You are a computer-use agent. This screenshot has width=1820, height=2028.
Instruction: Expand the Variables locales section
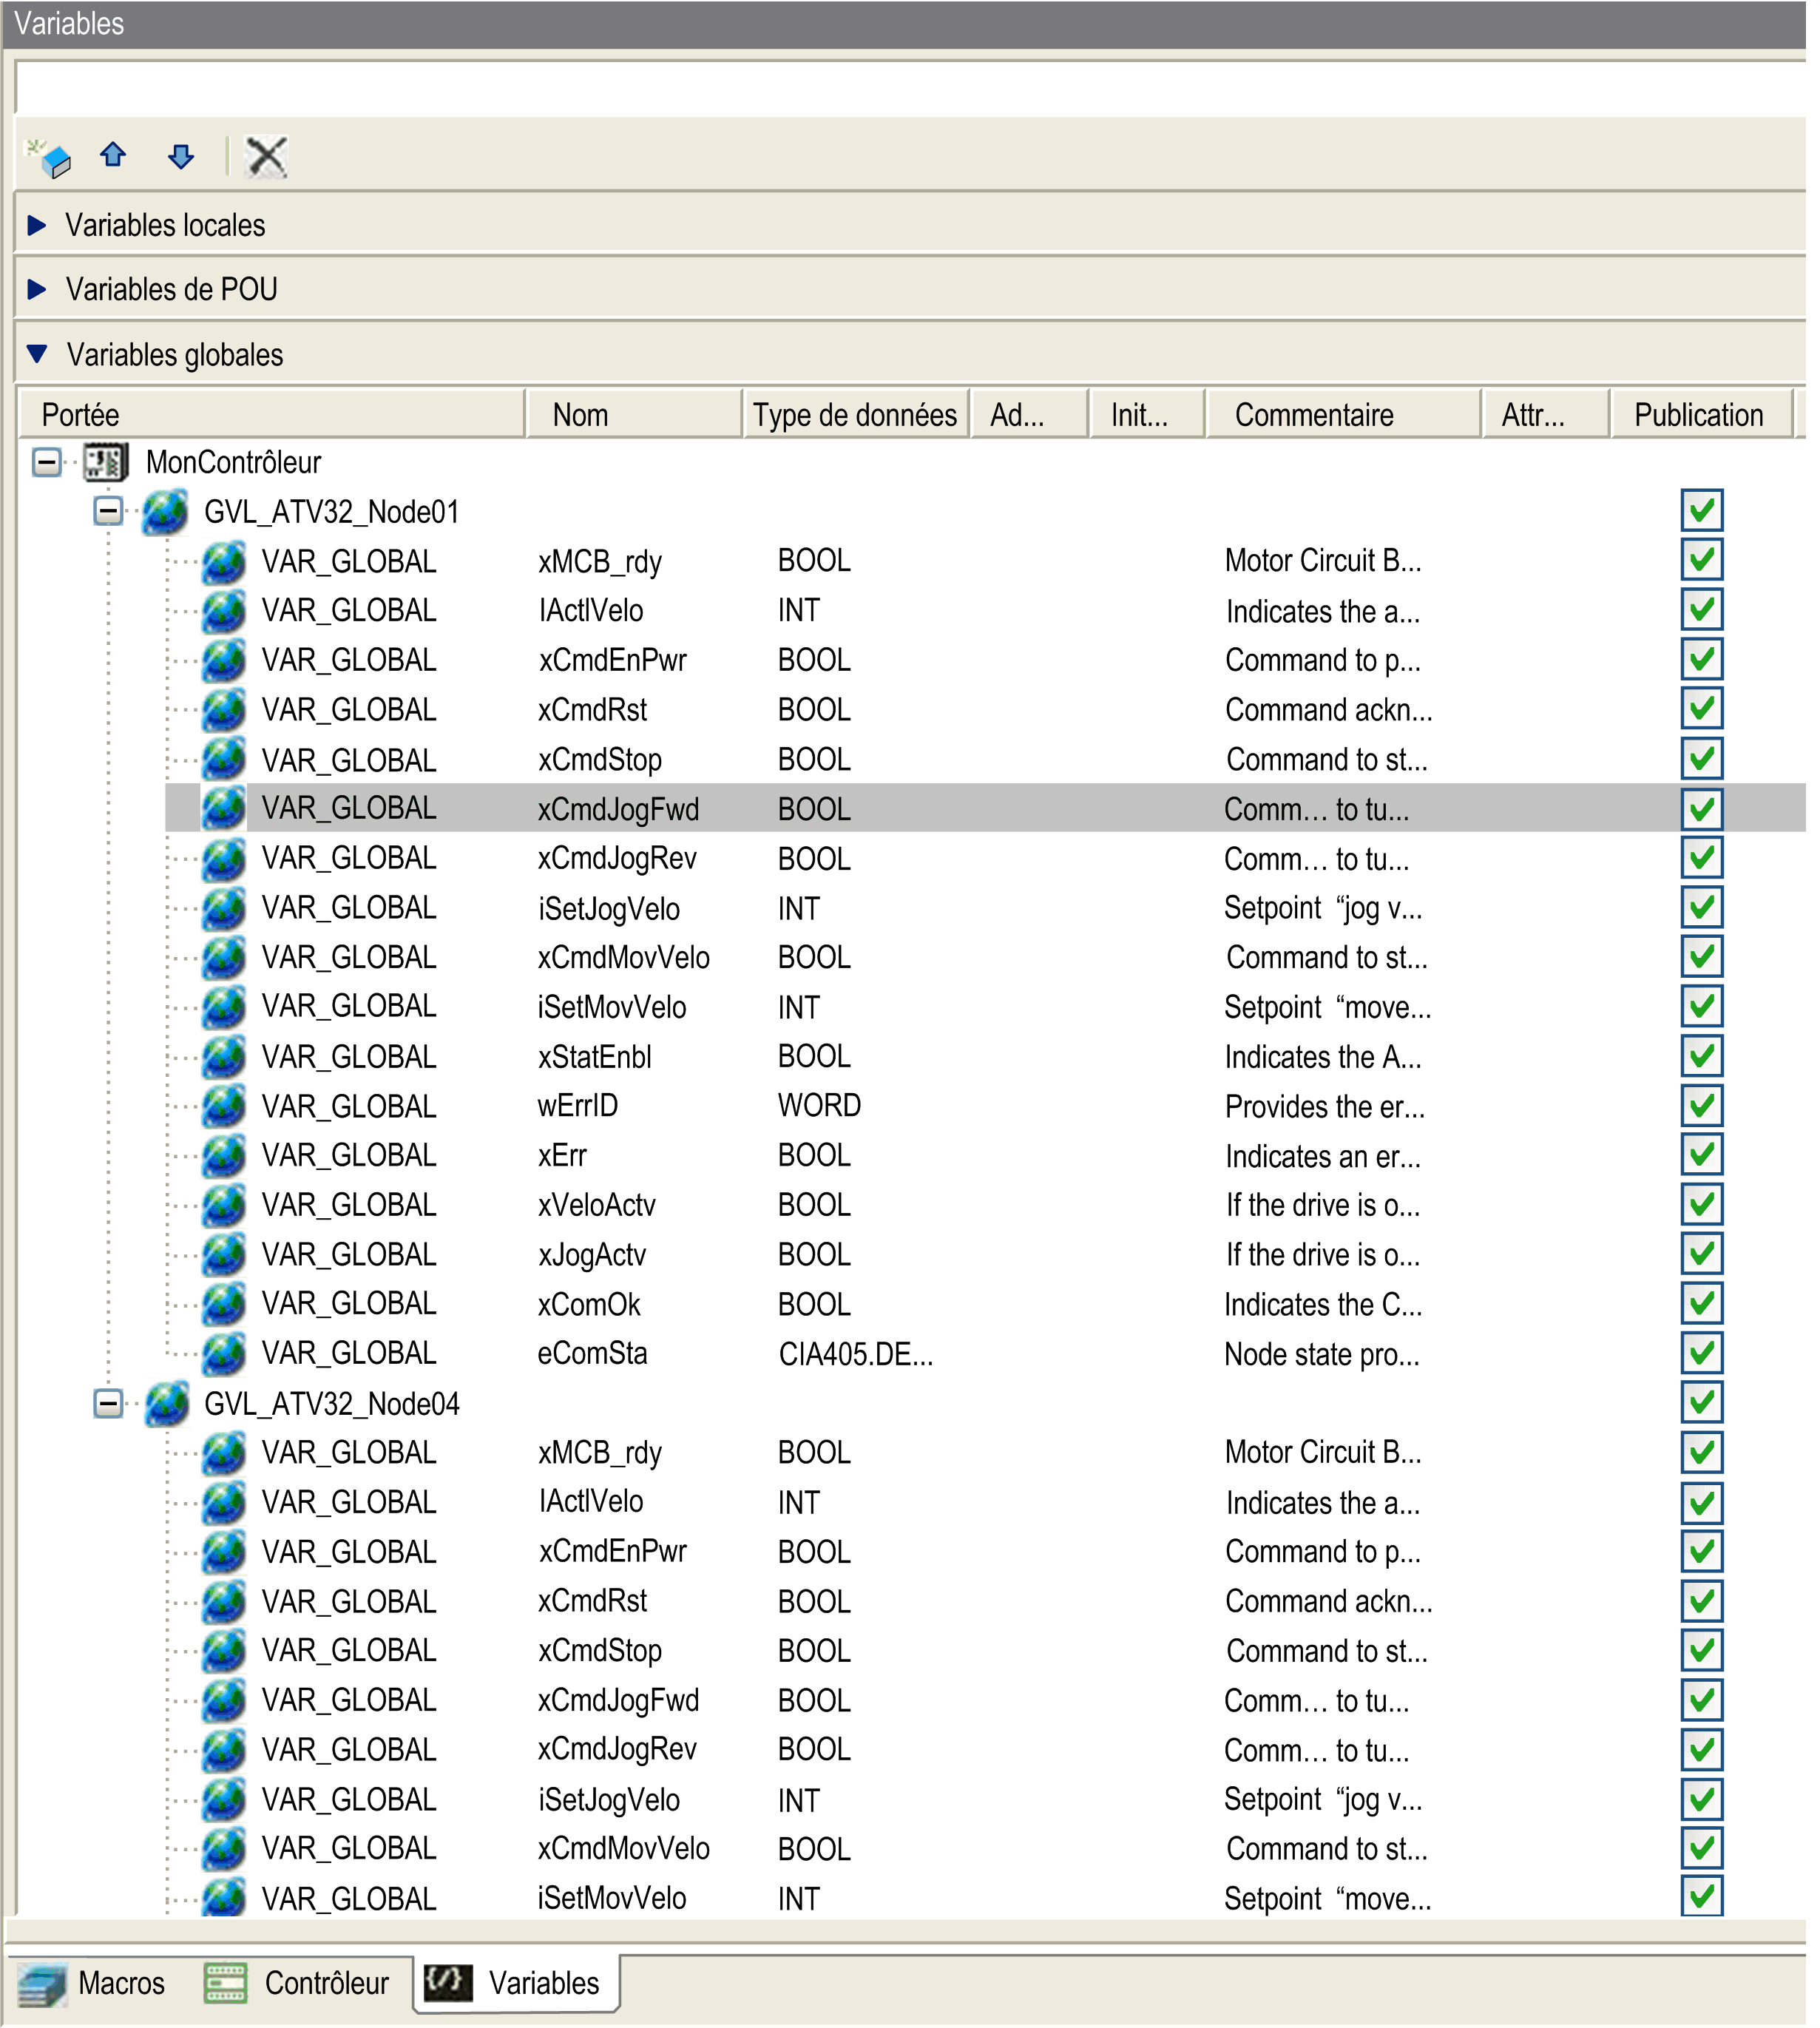click(38, 225)
